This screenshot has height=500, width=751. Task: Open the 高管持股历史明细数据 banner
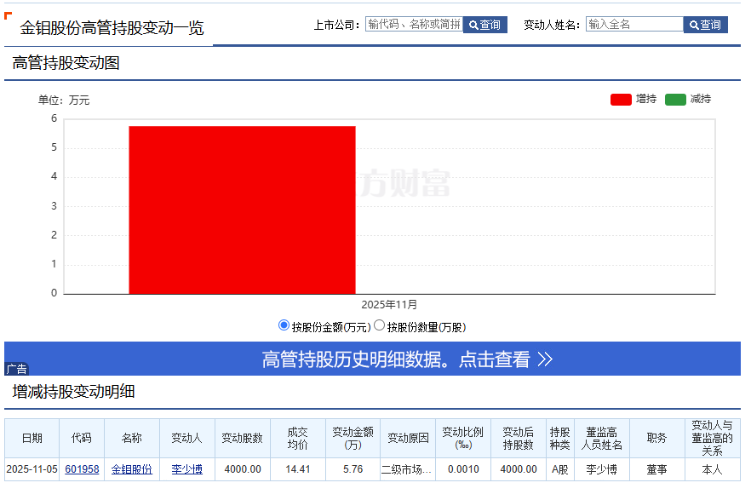tap(372, 359)
